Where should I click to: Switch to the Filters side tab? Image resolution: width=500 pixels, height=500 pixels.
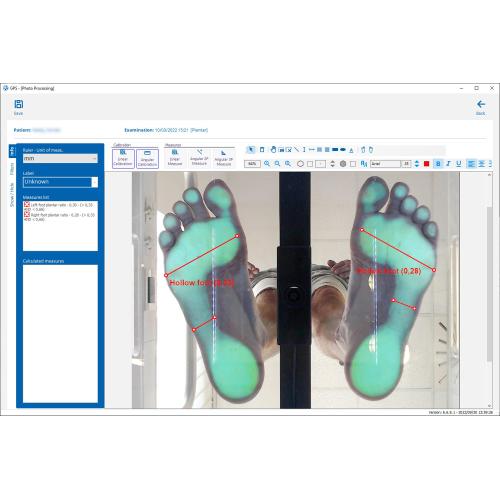pos(12,169)
